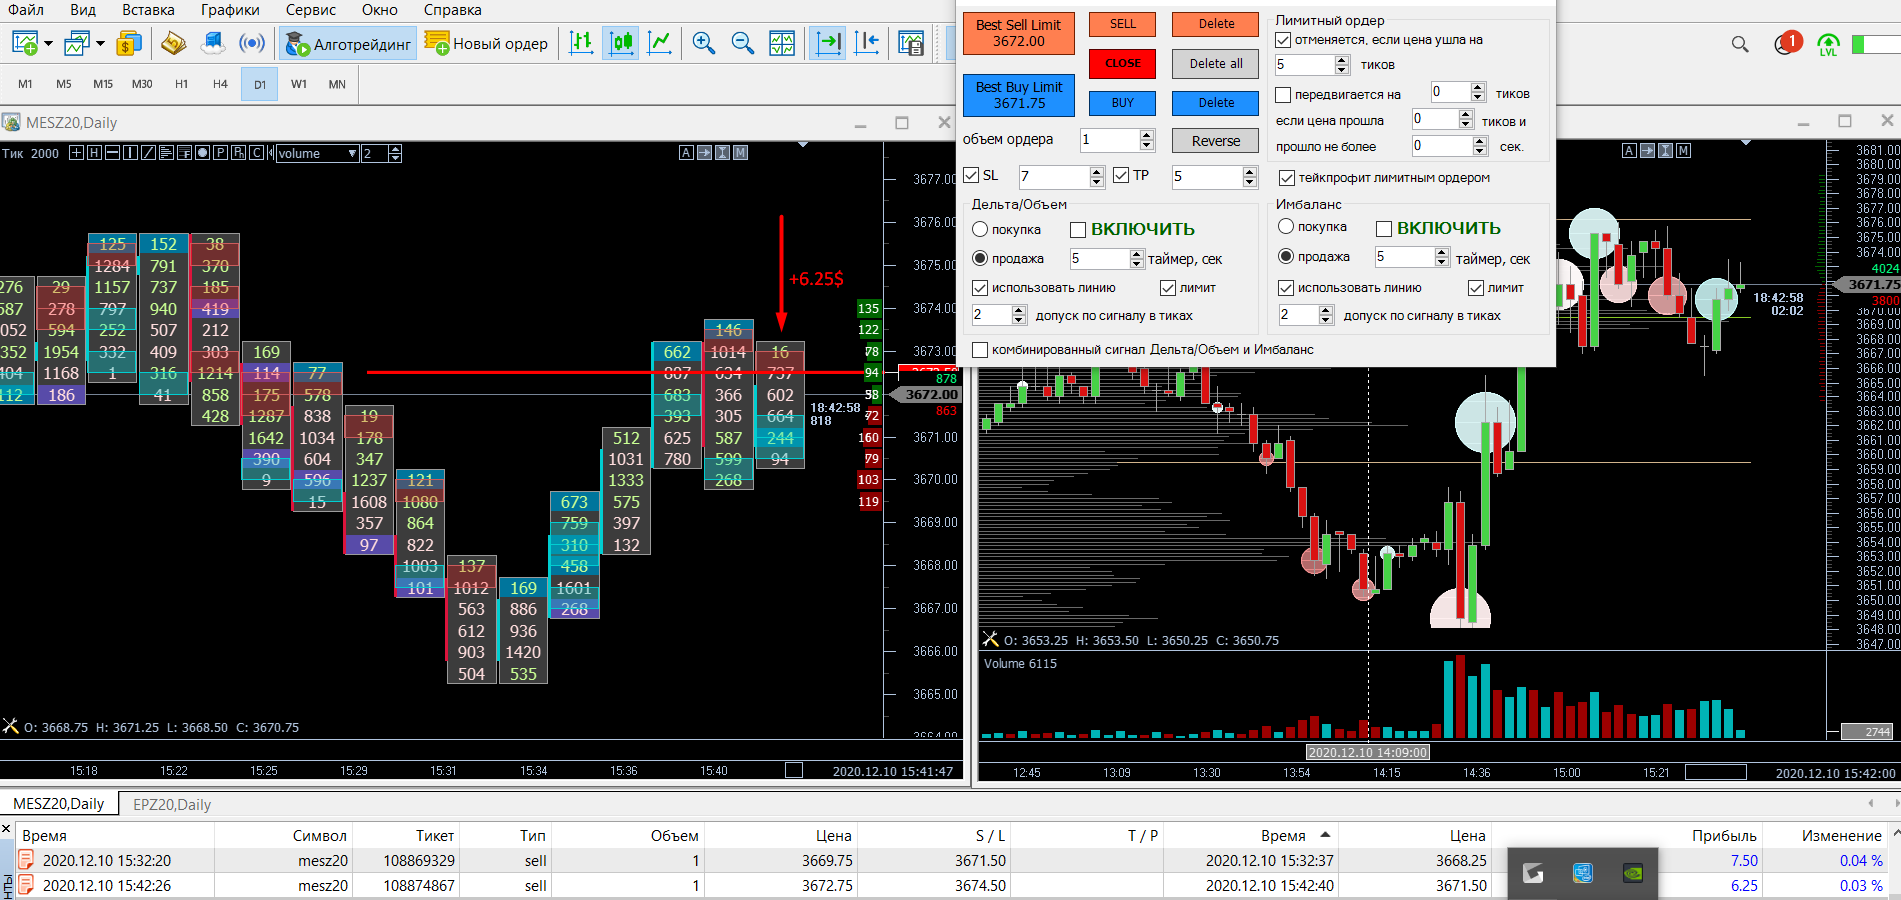Toggle chart auto-scroll to end
This screenshot has width=1901, height=900.
(x=828, y=43)
